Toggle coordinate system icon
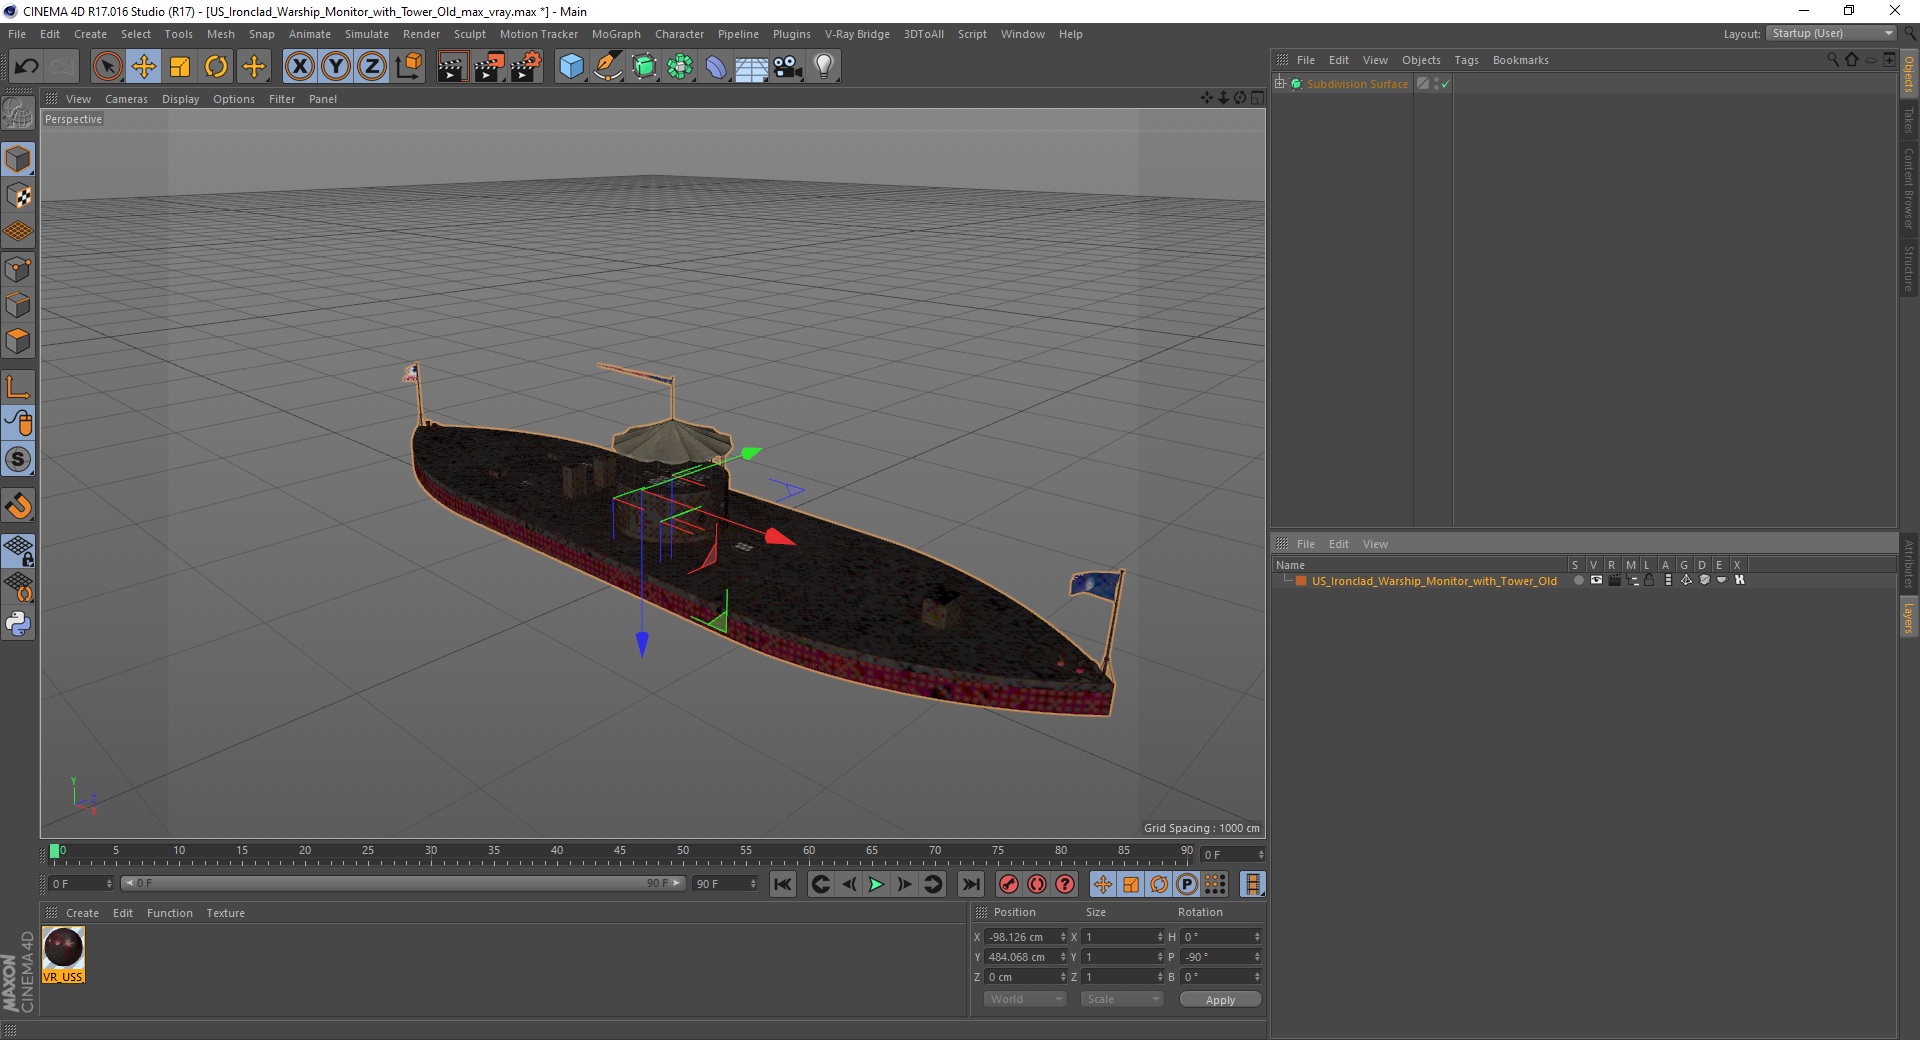1920x1040 pixels. (x=409, y=67)
